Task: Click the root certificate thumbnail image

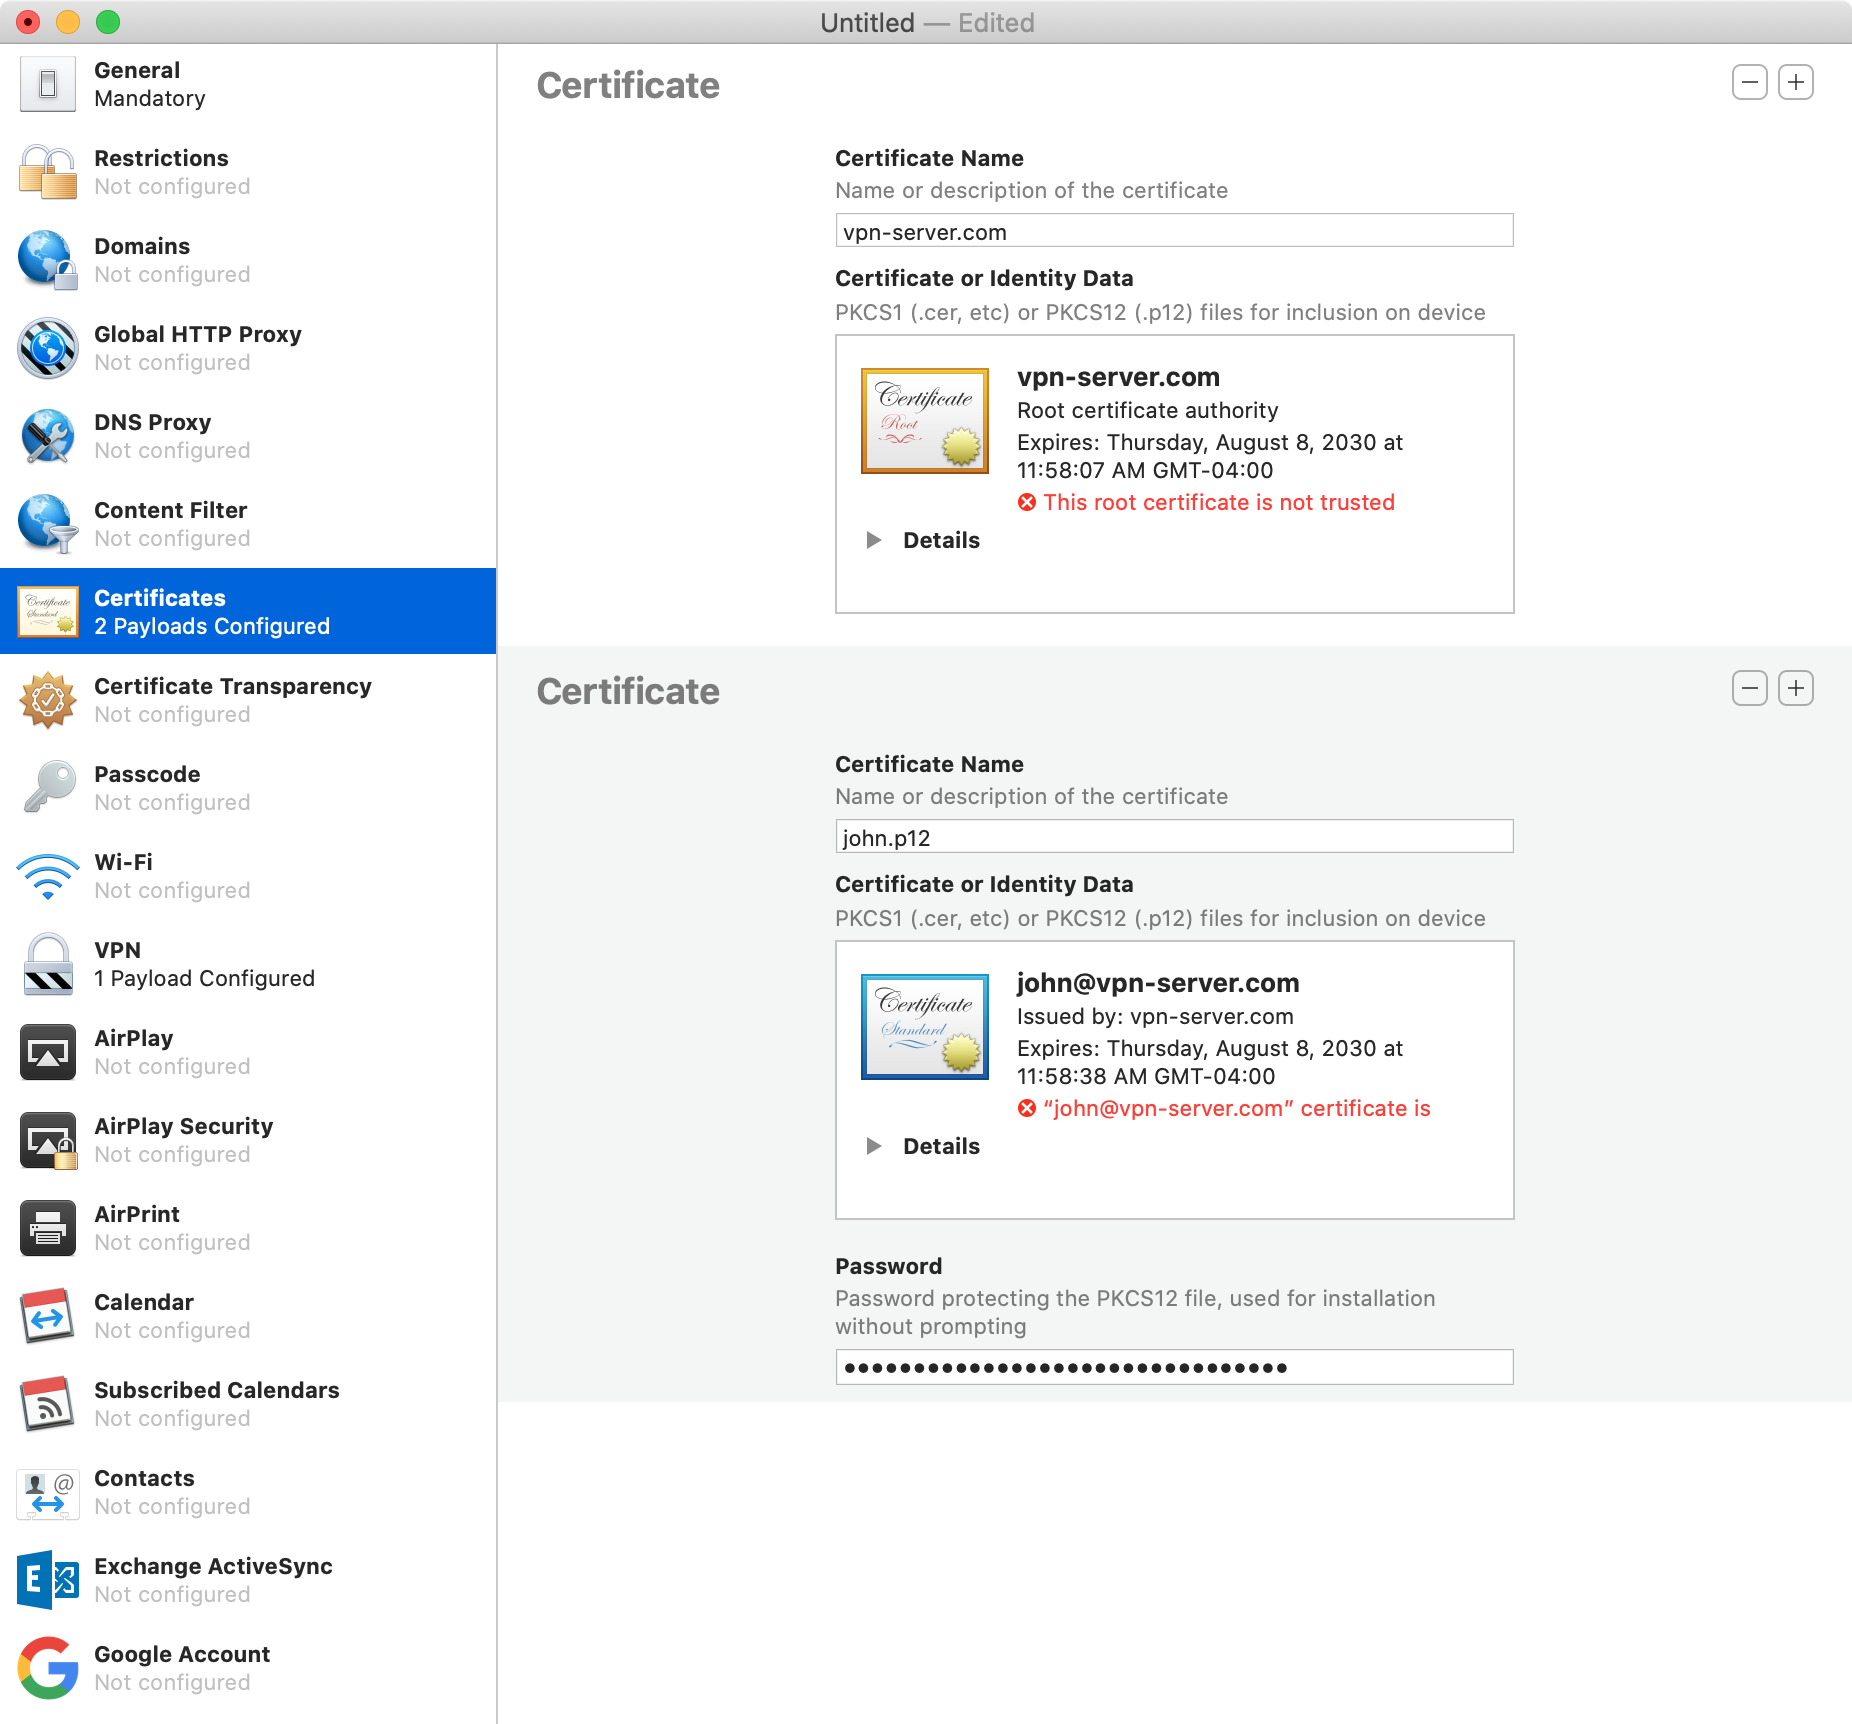Action: coord(925,420)
